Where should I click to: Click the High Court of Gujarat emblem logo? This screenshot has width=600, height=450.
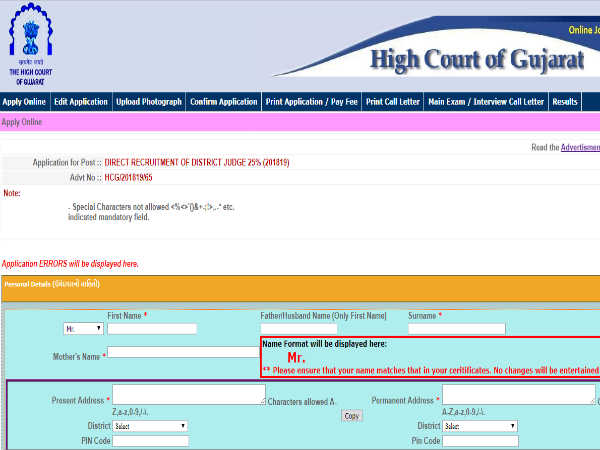point(31,44)
